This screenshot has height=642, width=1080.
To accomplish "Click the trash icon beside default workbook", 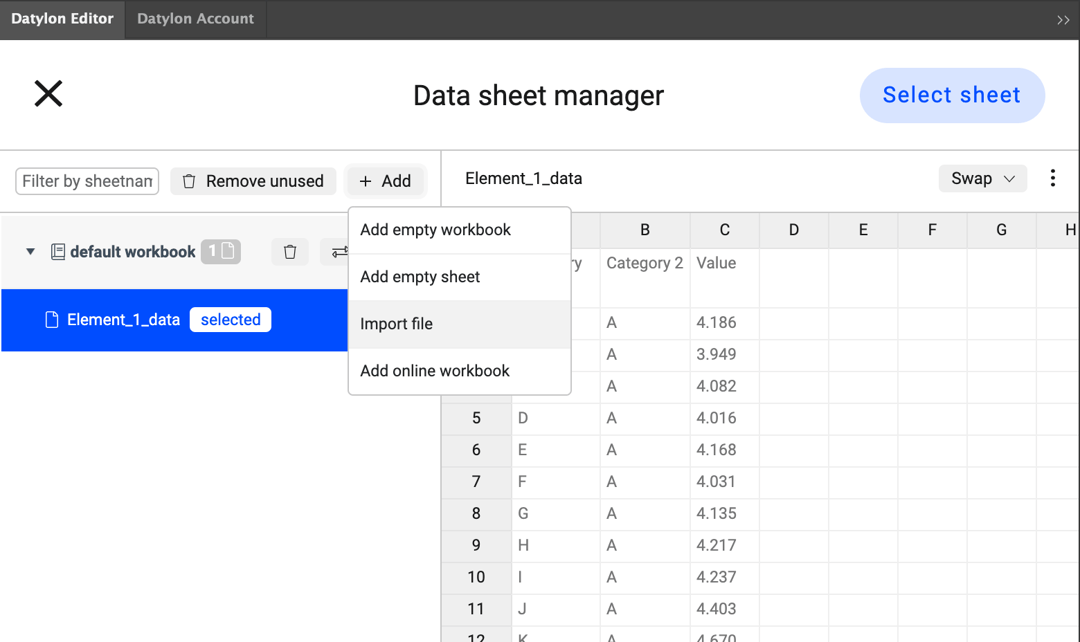I will 290,252.
